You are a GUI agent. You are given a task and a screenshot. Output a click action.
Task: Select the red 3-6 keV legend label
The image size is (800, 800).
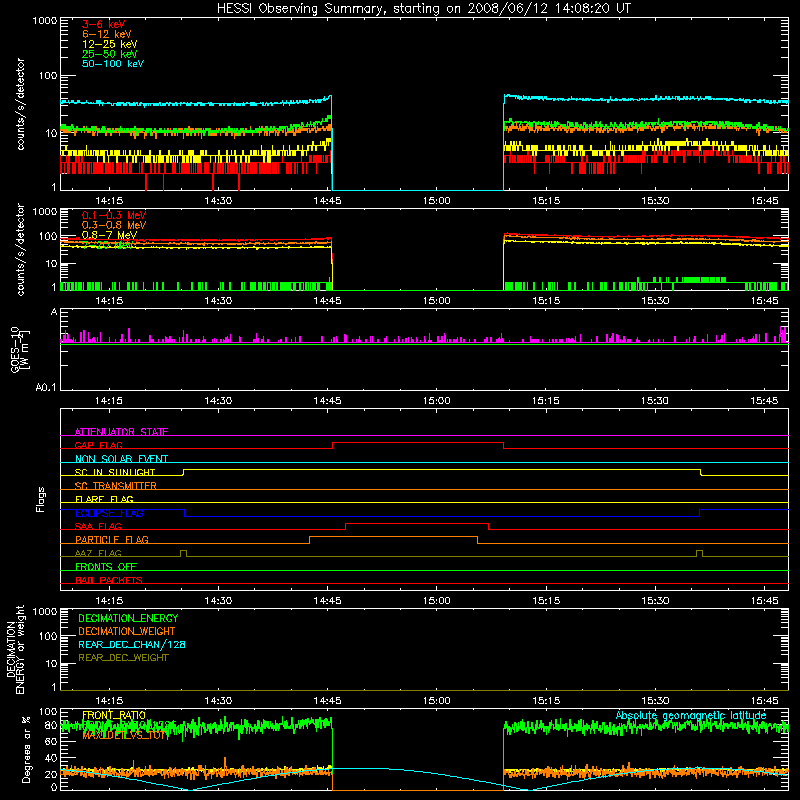point(103,24)
